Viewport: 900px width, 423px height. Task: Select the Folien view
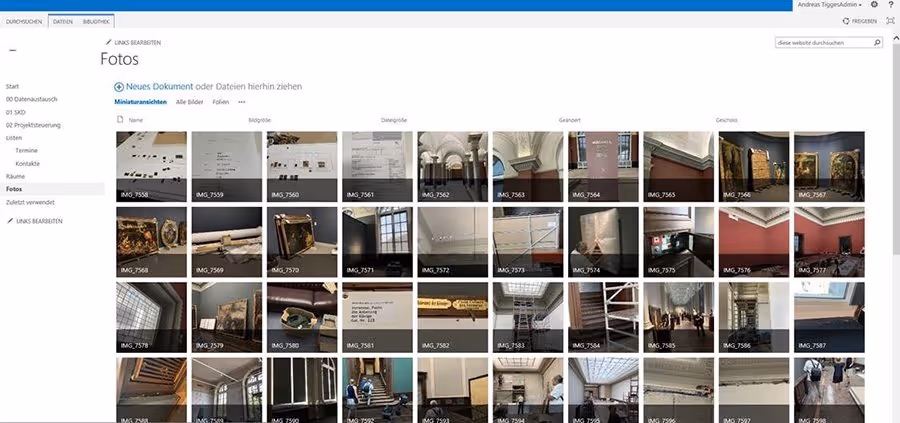coord(220,102)
